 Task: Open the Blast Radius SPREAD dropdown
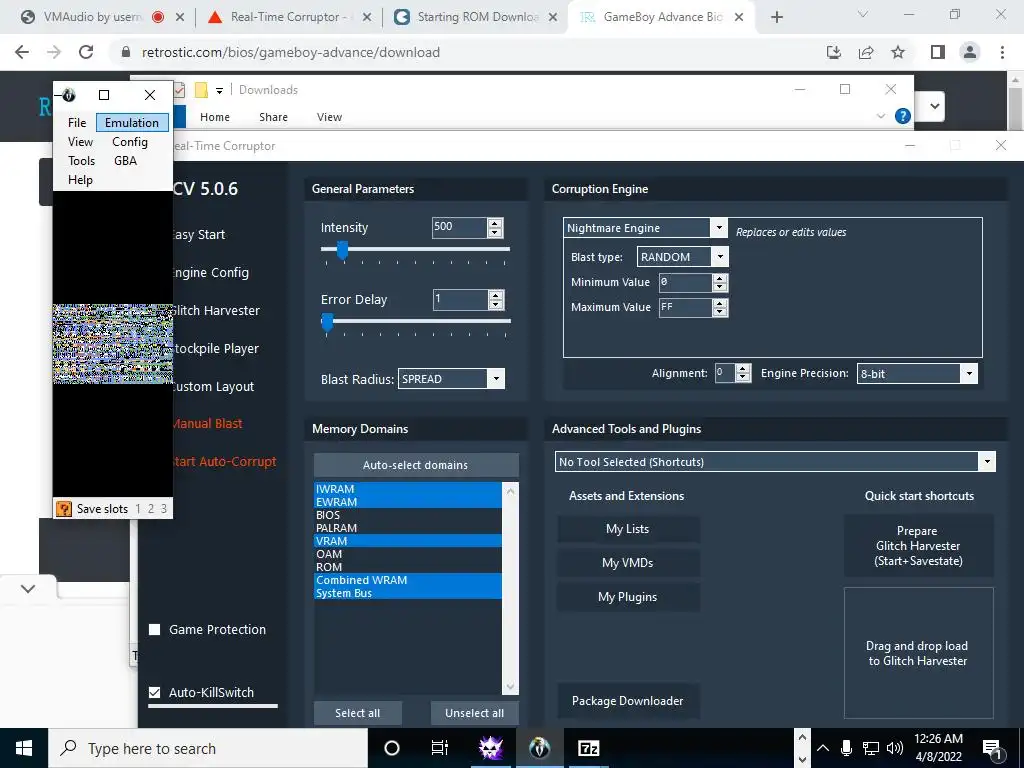click(496, 379)
